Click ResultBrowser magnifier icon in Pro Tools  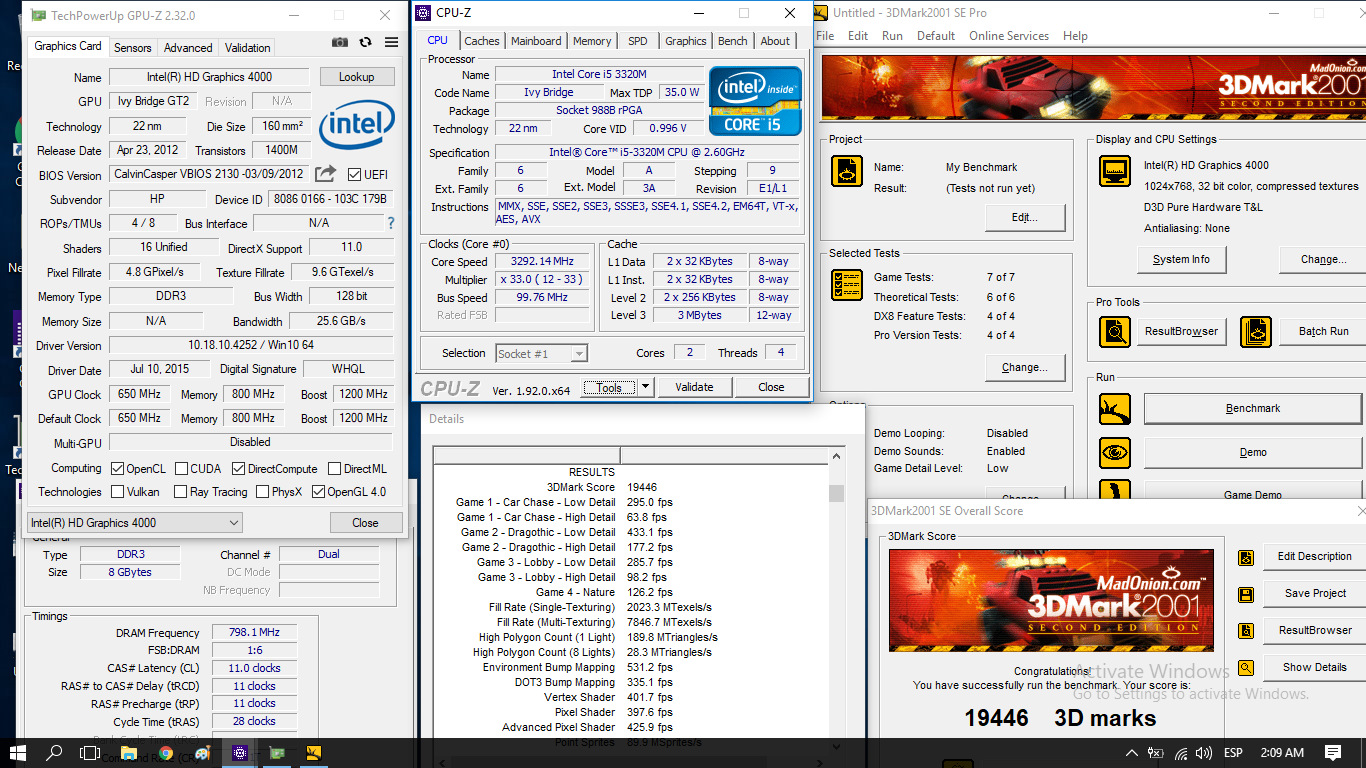[x=1114, y=331]
